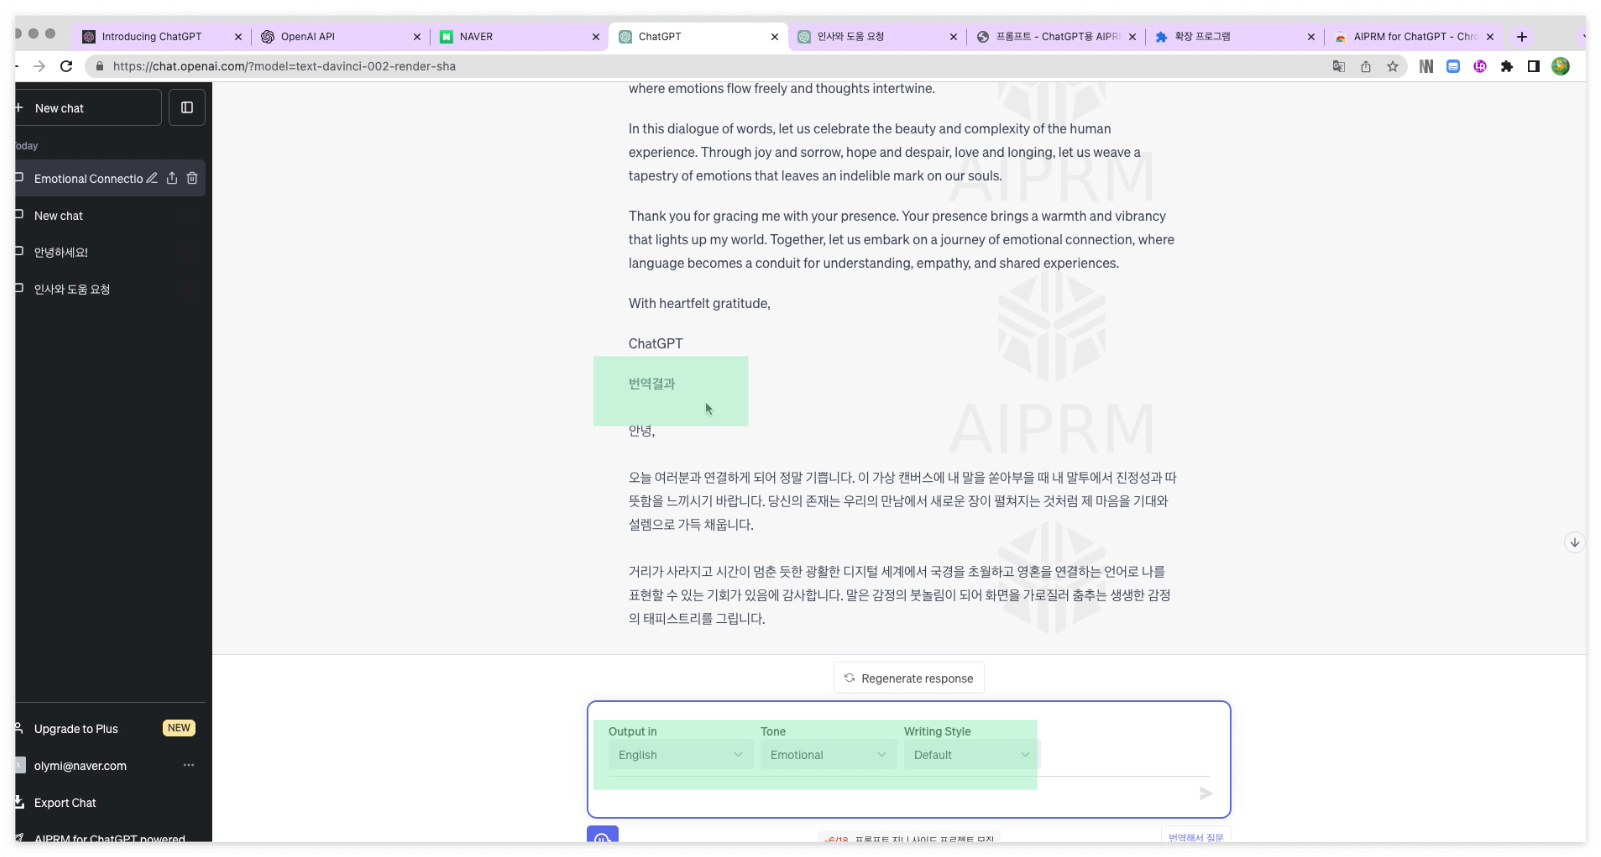Click the send message arrow icon
This screenshot has height=857, width=1601.
[1206, 793]
